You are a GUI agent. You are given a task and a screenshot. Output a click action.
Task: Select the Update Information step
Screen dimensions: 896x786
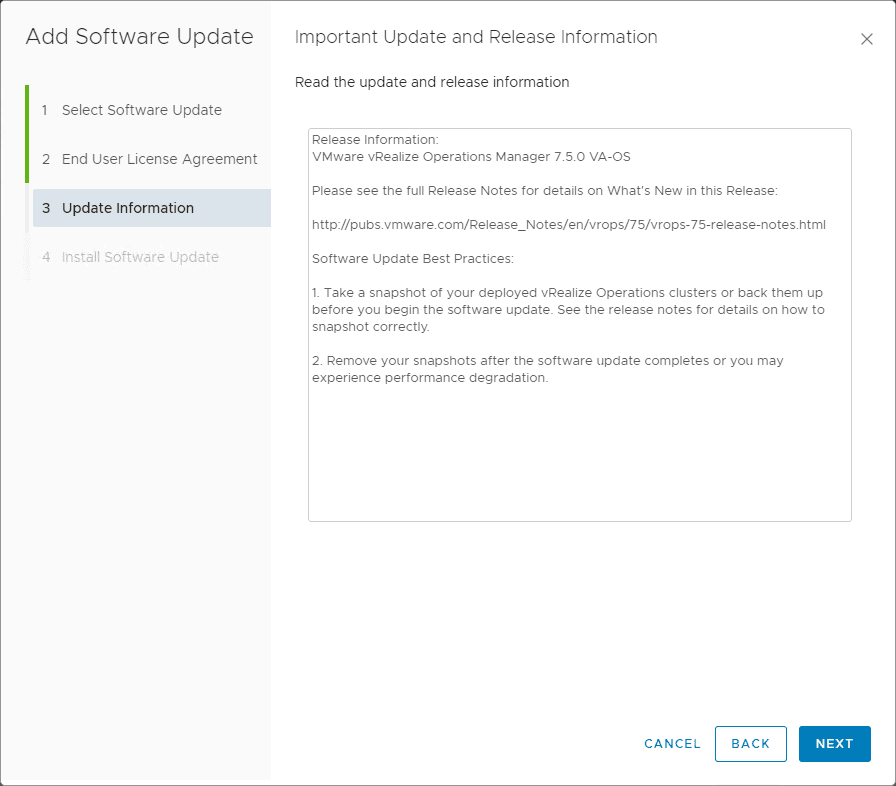[x=128, y=208]
